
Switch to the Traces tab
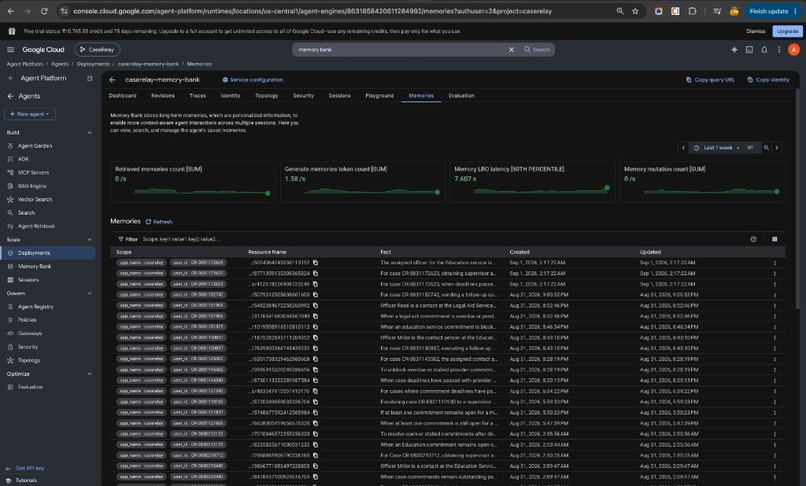coord(197,96)
